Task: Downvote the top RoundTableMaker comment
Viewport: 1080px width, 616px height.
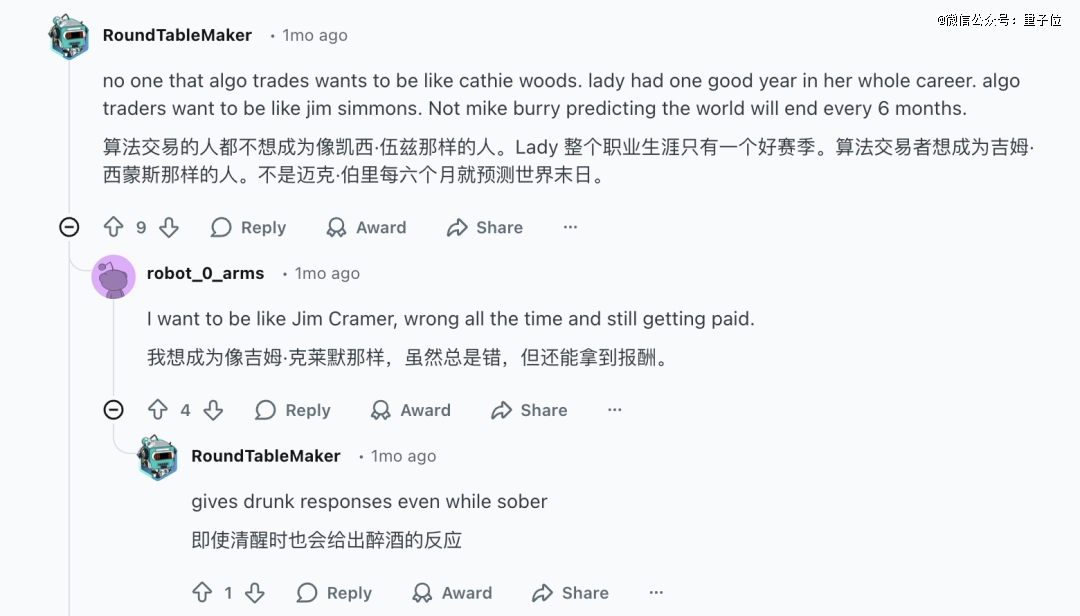Action: [x=169, y=228]
